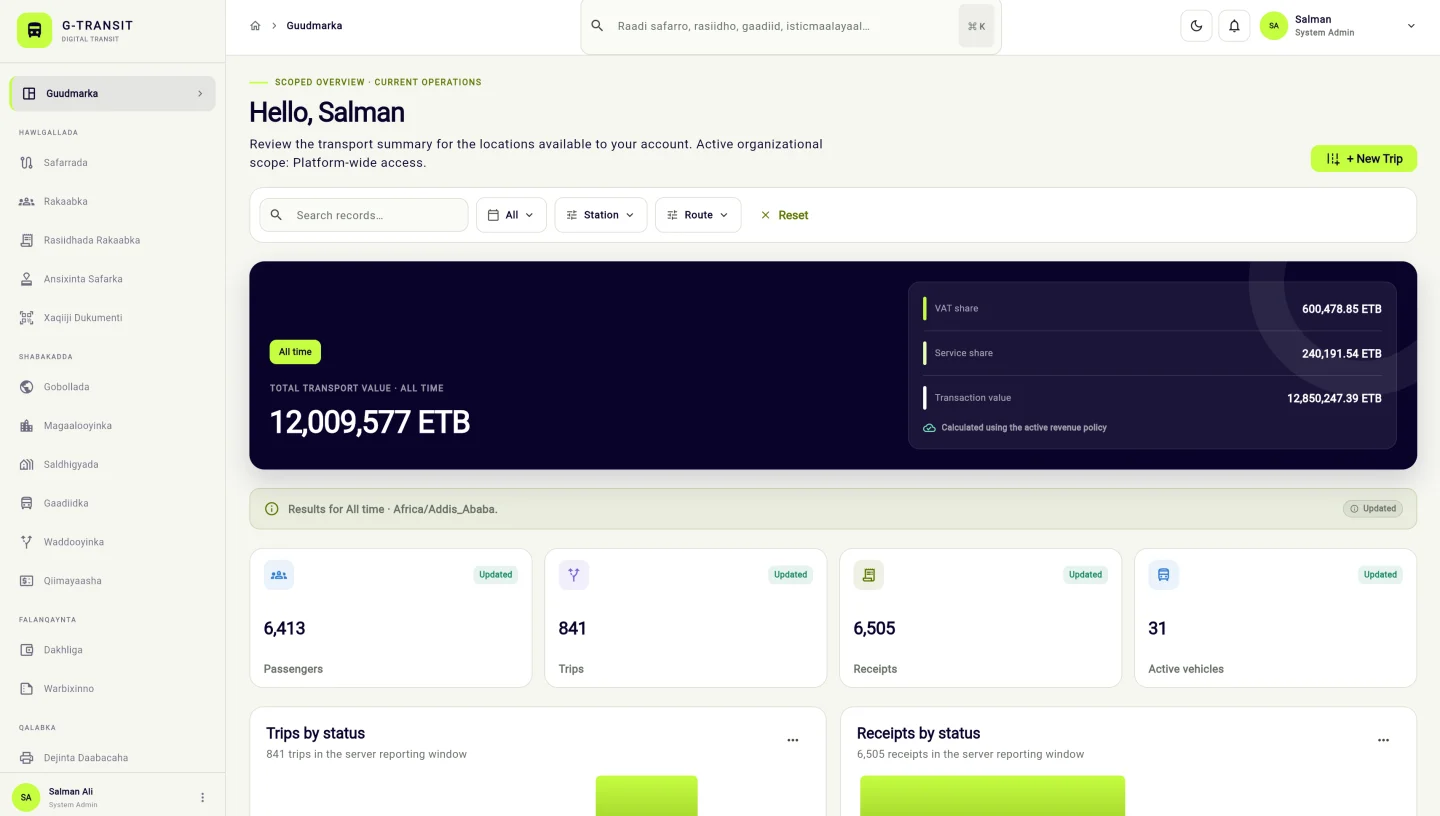Click the Qiimayaasha pricing icon
Viewport: 1440px width, 816px height.
pyautogui.click(x=27, y=581)
